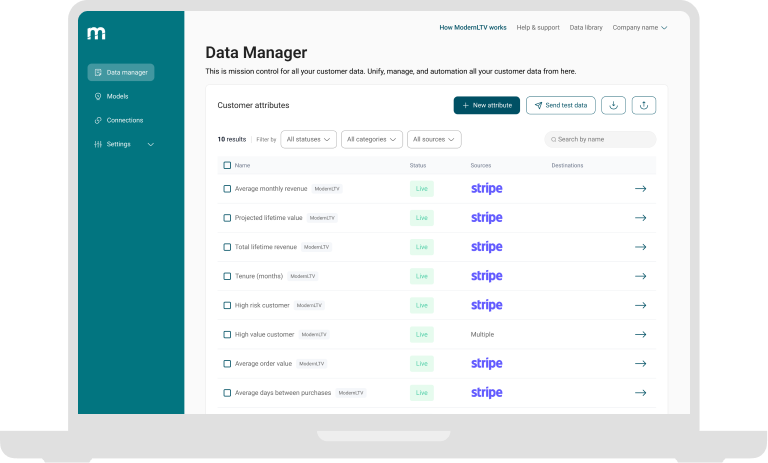Open High value customer row arrow

(x=641, y=335)
